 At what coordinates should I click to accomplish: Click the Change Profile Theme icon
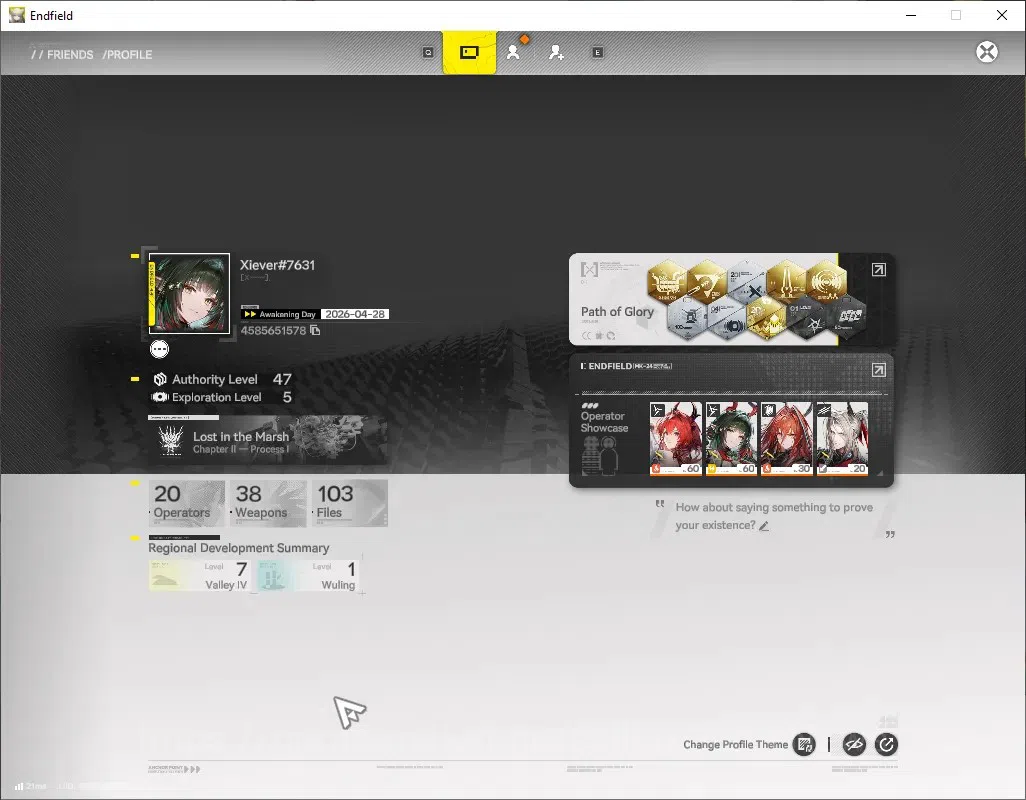click(804, 744)
